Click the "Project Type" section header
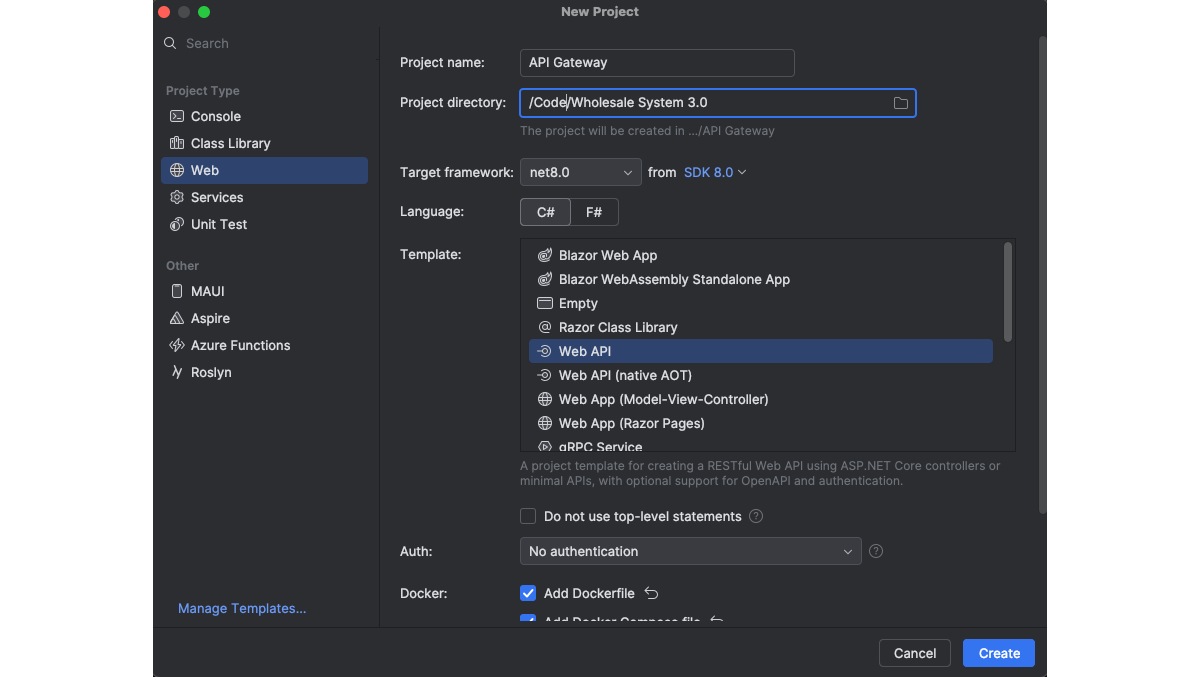 [203, 91]
